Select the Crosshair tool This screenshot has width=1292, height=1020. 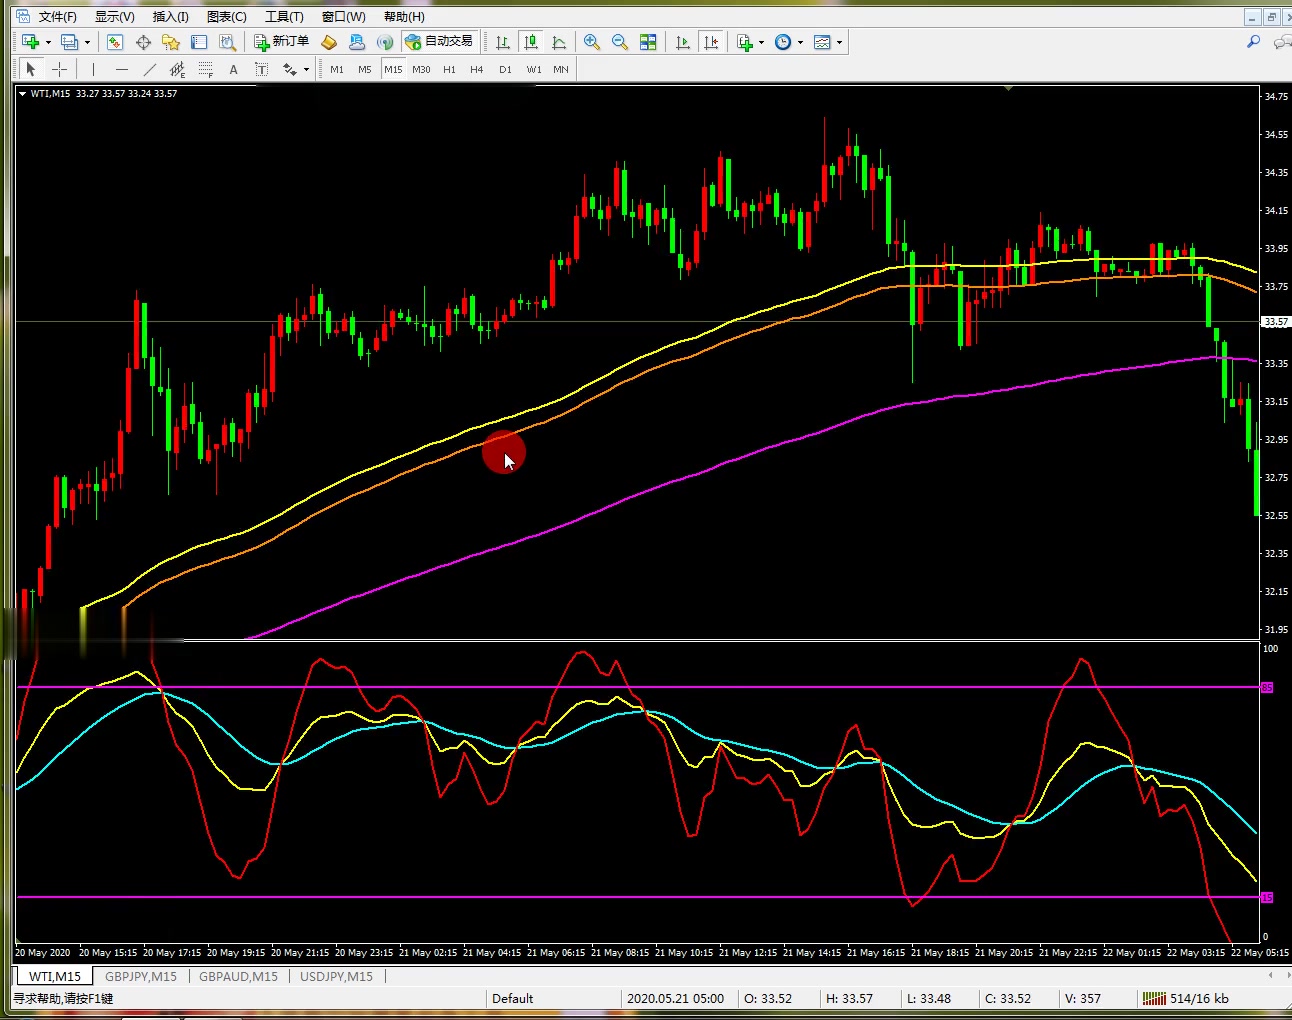pyautogui.click(x=59, y=69)
